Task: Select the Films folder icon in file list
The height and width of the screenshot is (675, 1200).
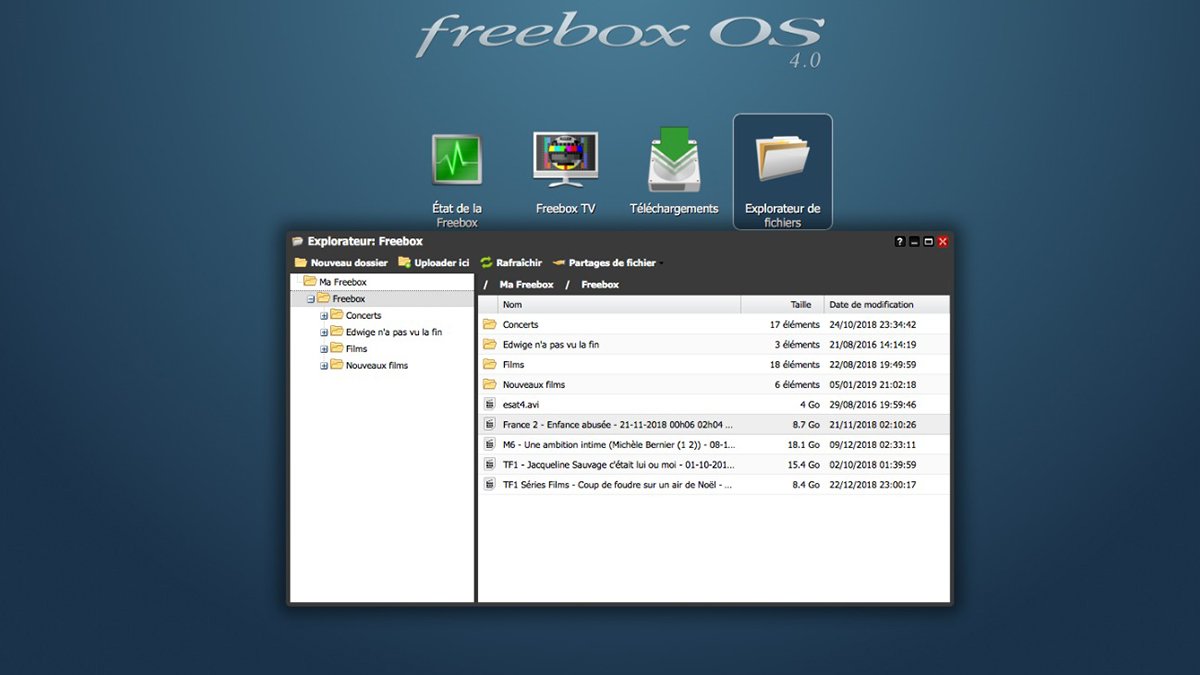Action: 489,364
